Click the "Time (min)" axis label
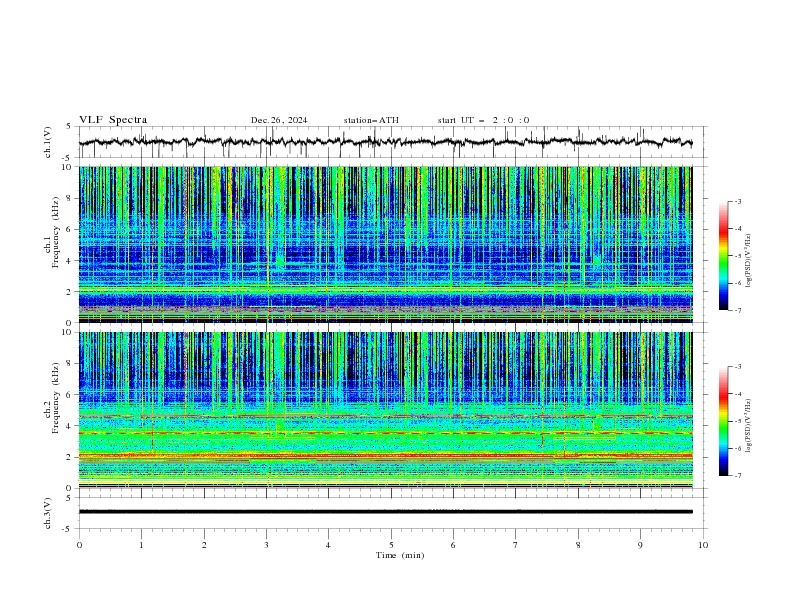The image size is (792, 612). [400, 555]
